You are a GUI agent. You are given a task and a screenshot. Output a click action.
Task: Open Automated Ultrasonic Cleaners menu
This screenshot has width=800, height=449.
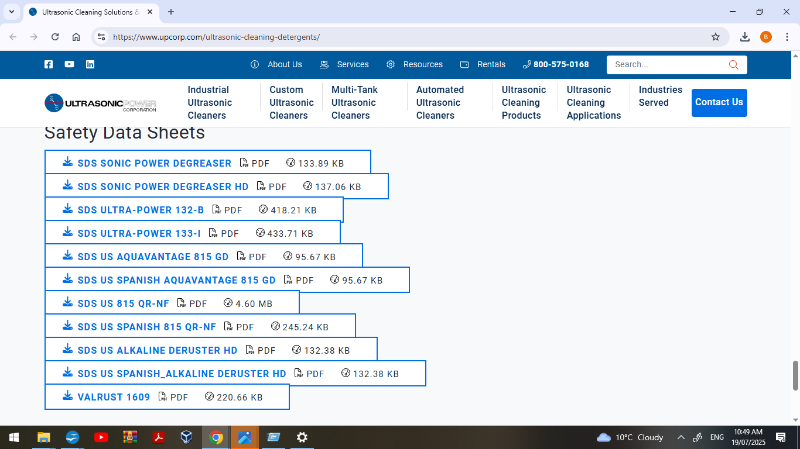tap(440, 103)
